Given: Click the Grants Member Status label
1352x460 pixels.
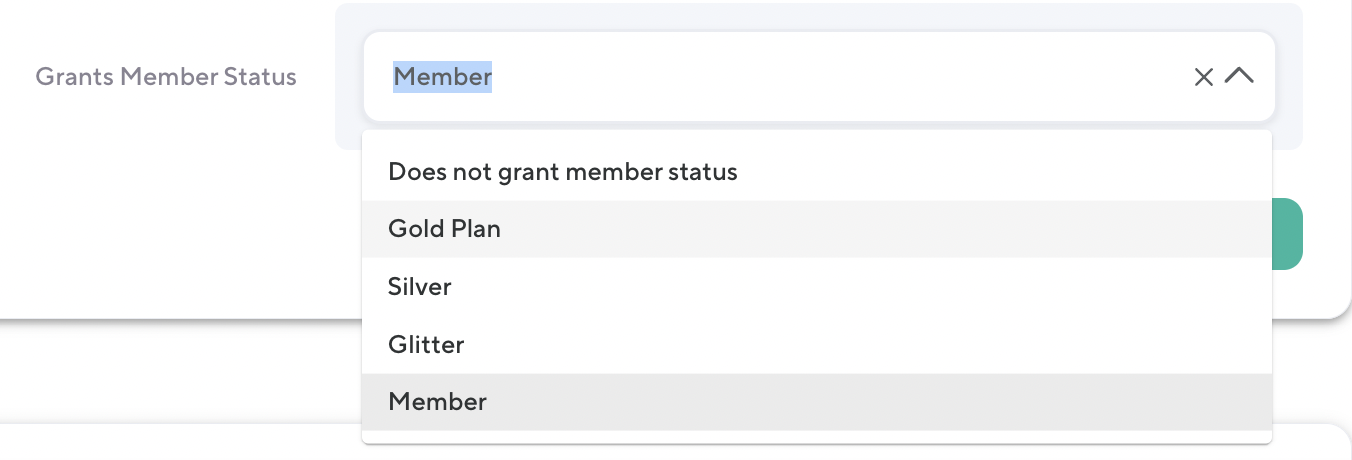Looking at the screenshot, I should click(x=166, y=77).
